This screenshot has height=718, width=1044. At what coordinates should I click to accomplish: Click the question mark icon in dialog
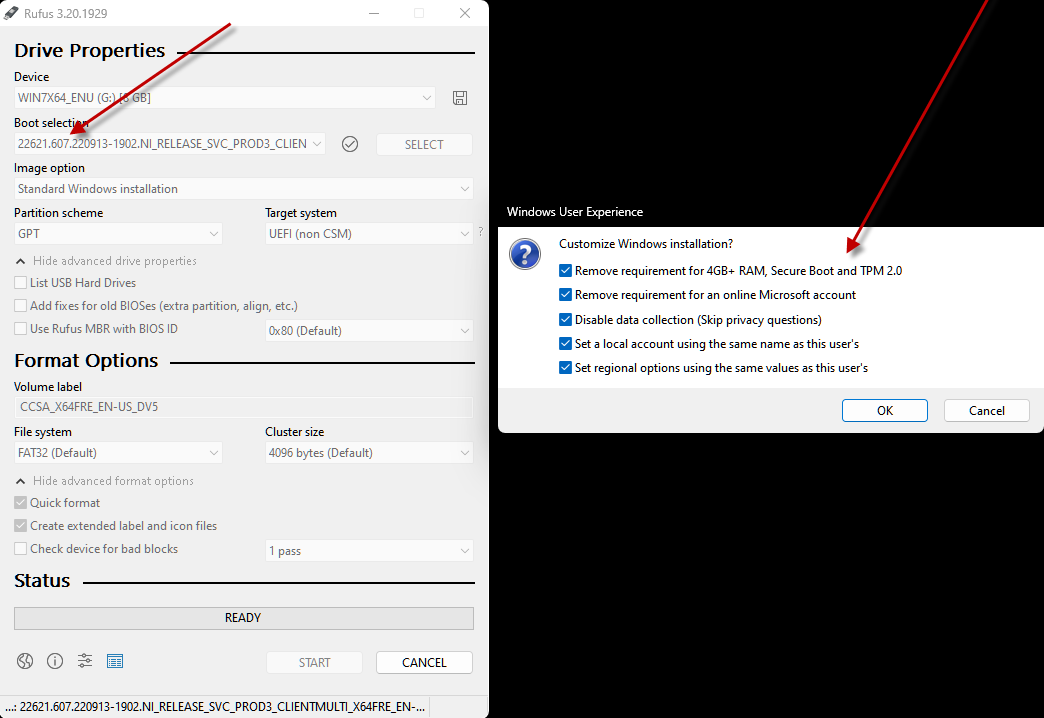(x=525, y=254)
